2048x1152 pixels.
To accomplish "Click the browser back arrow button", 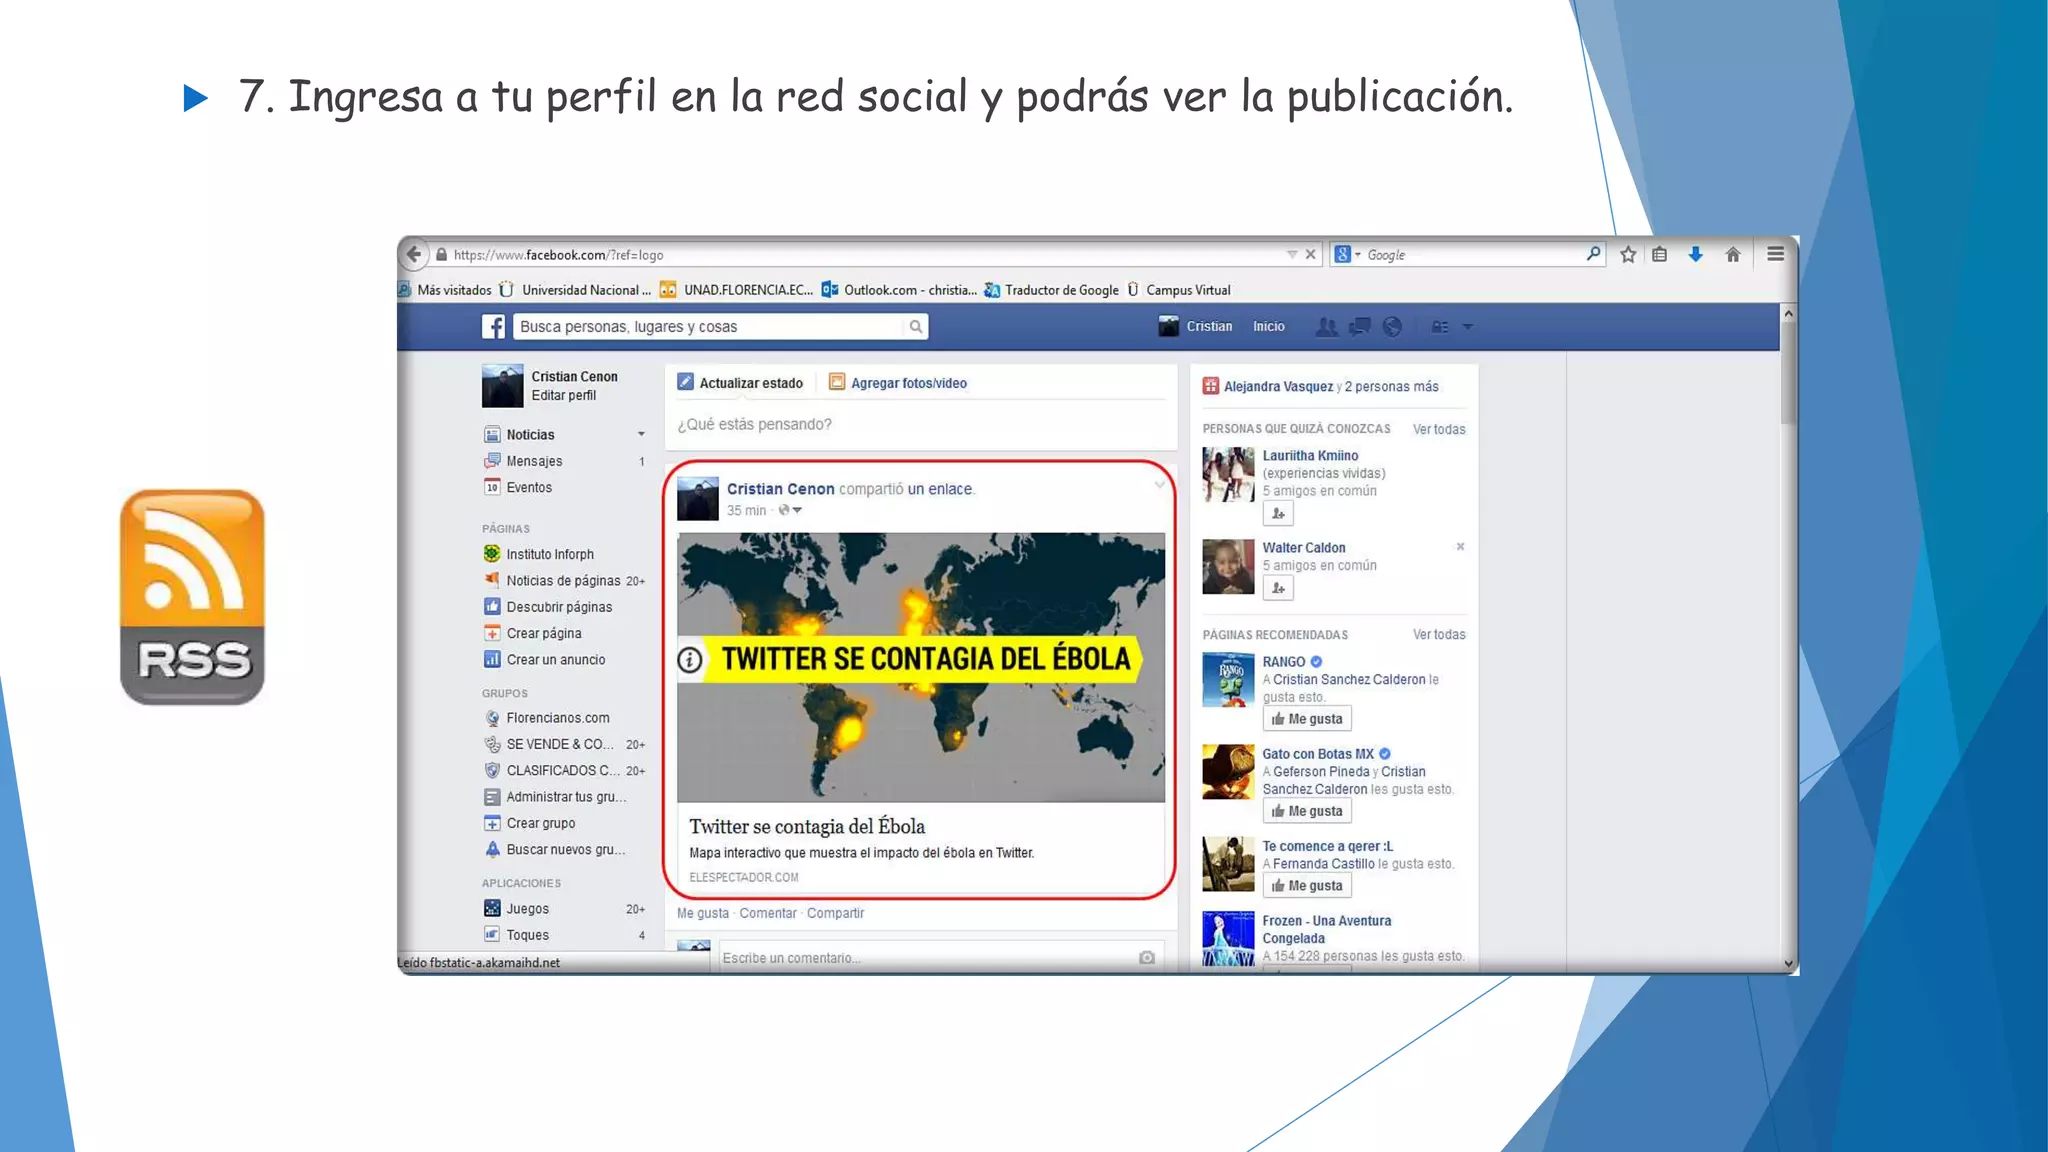I will 413,255.
